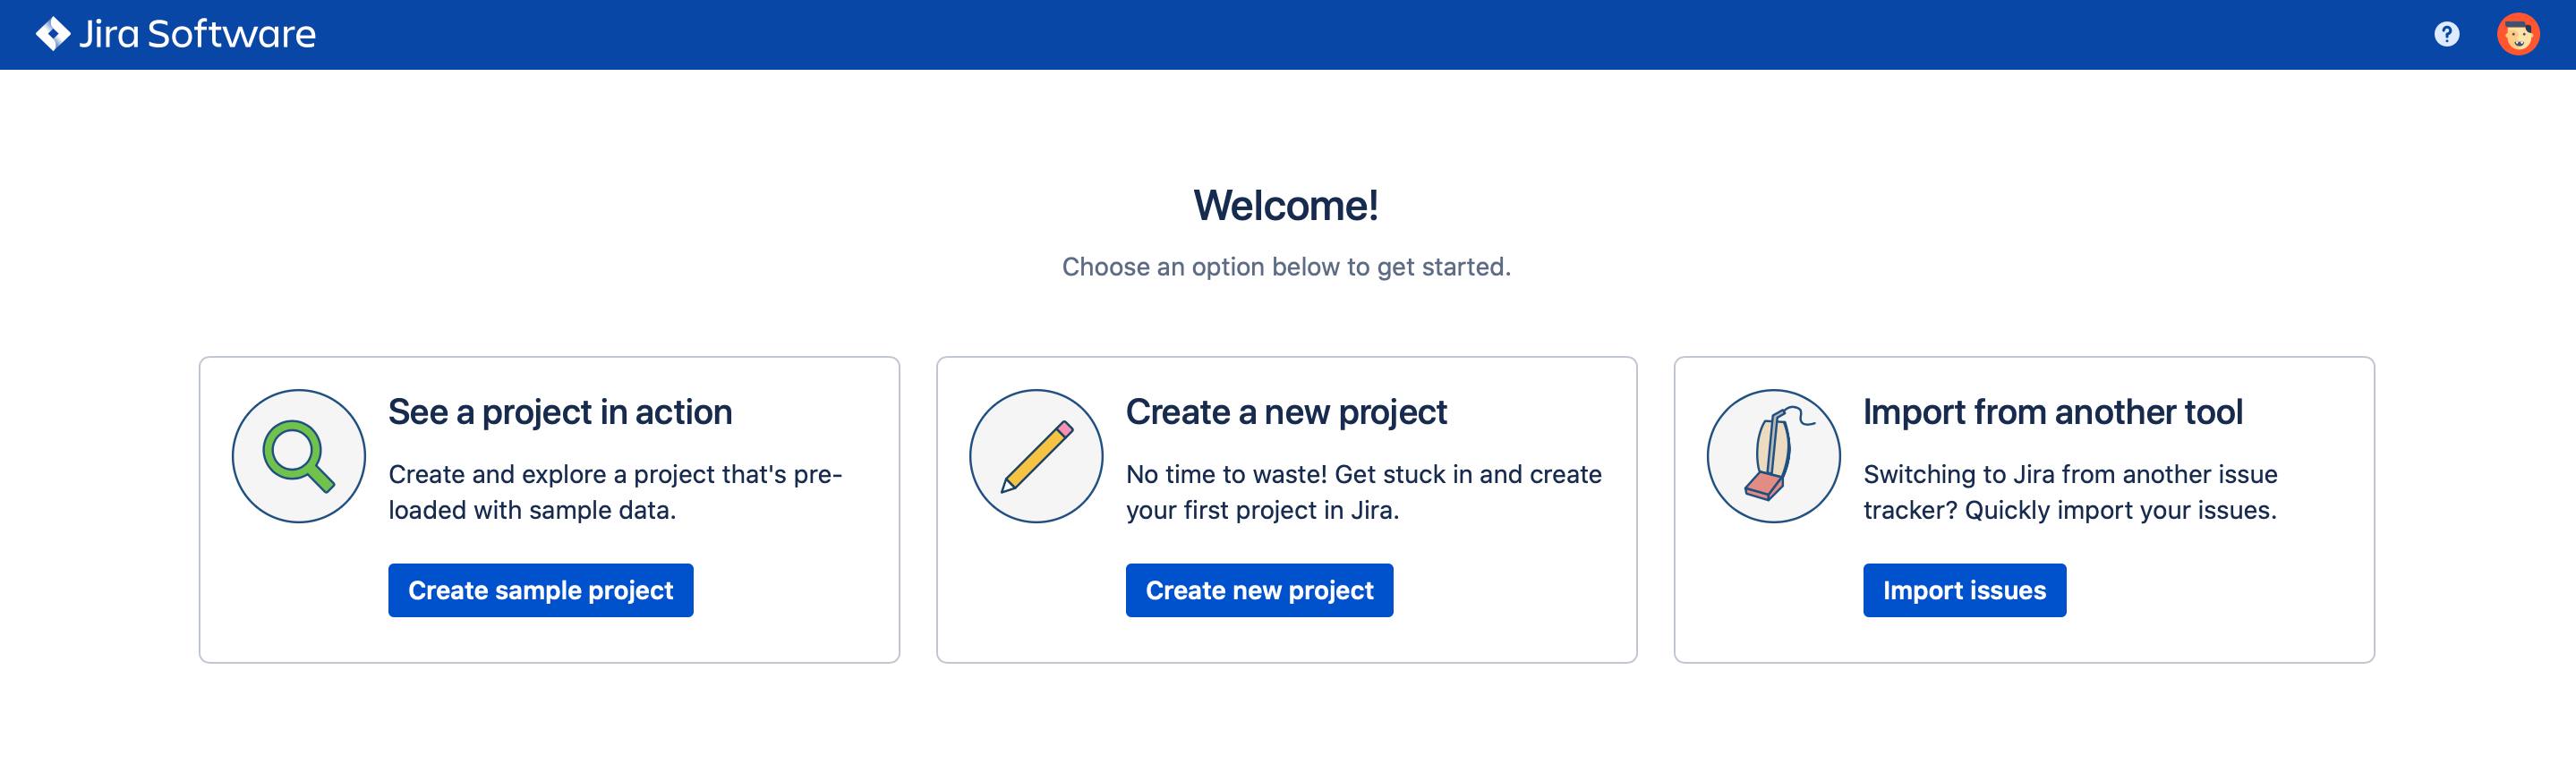Click the "Welcome!" page title
The width and height of the screenshot is (2576, 780).
tap(1286, 206)
